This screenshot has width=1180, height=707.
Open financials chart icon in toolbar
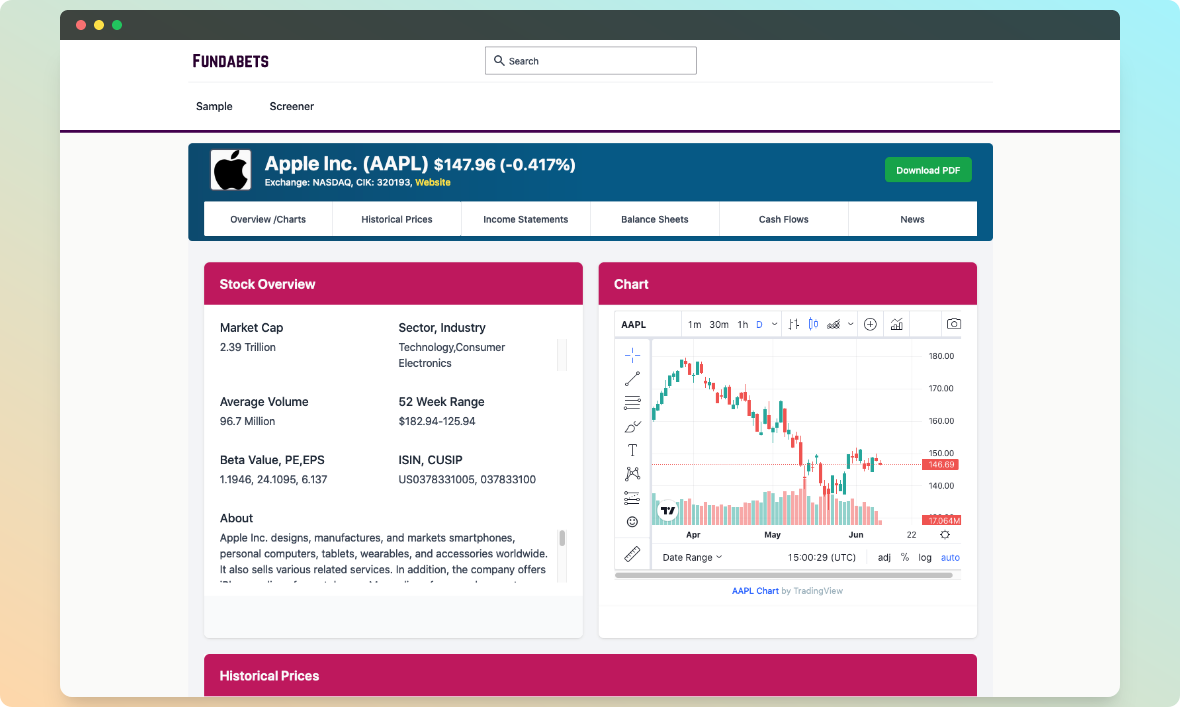[896, 325]
